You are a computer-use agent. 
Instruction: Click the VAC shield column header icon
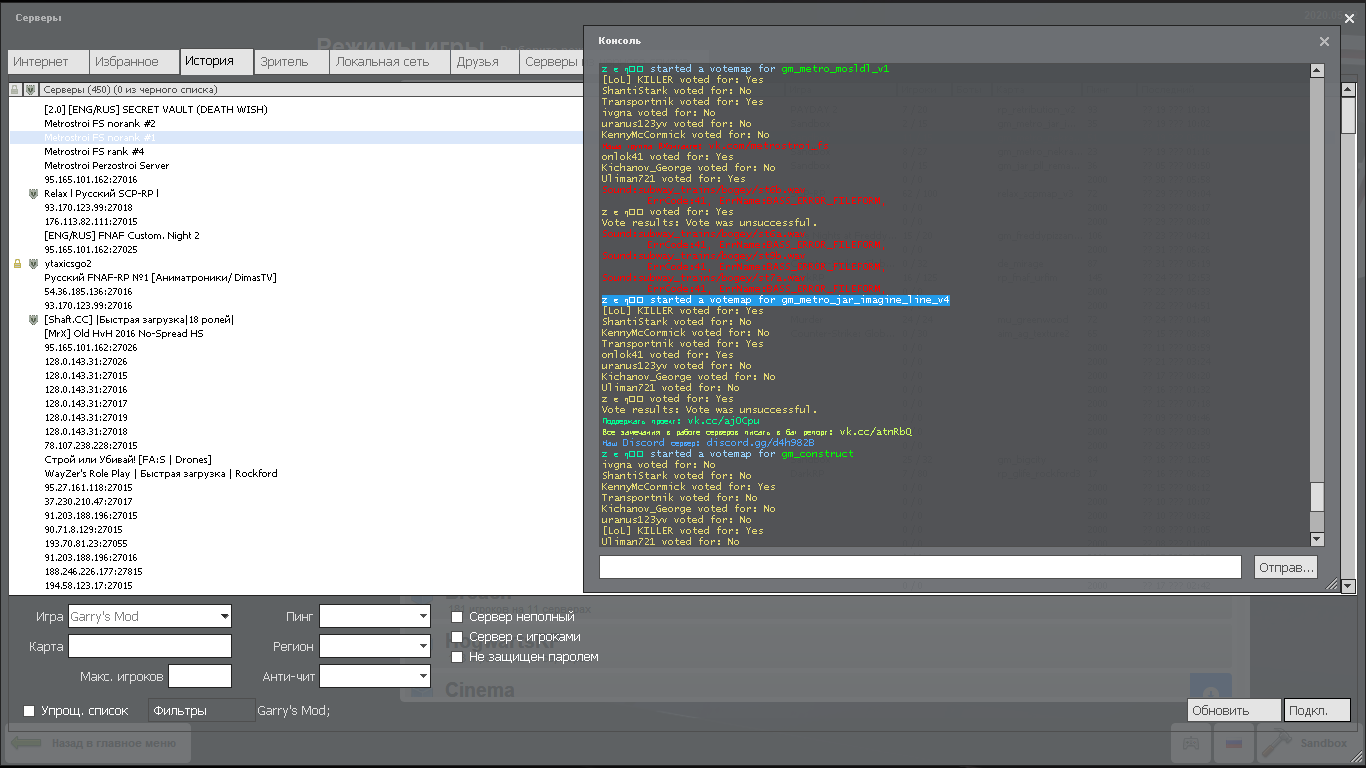pos(31,90)
